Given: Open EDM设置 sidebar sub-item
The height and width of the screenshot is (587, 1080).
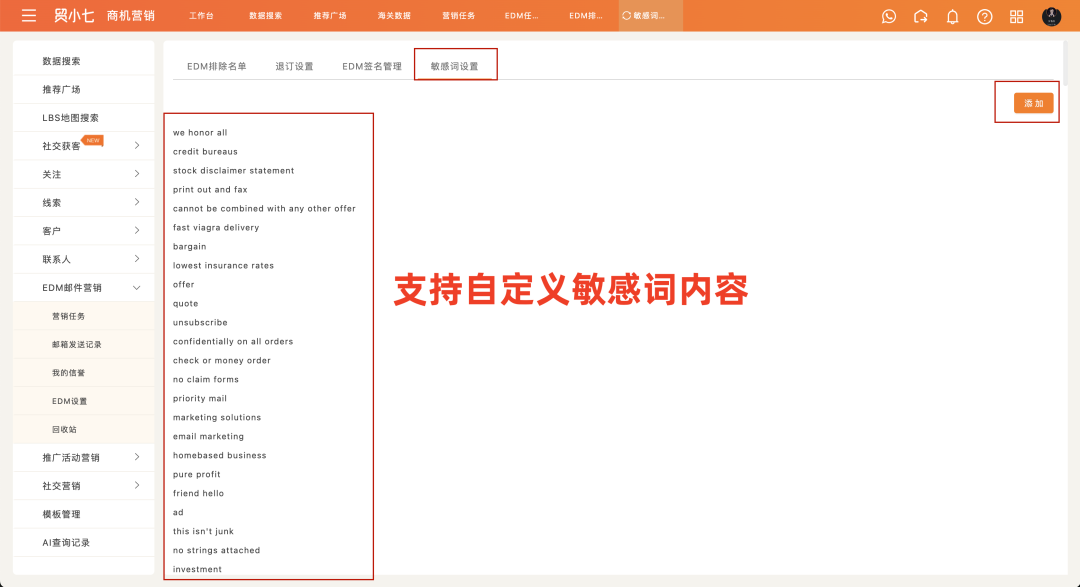Looking at the screenshot, I should [70, 400].
